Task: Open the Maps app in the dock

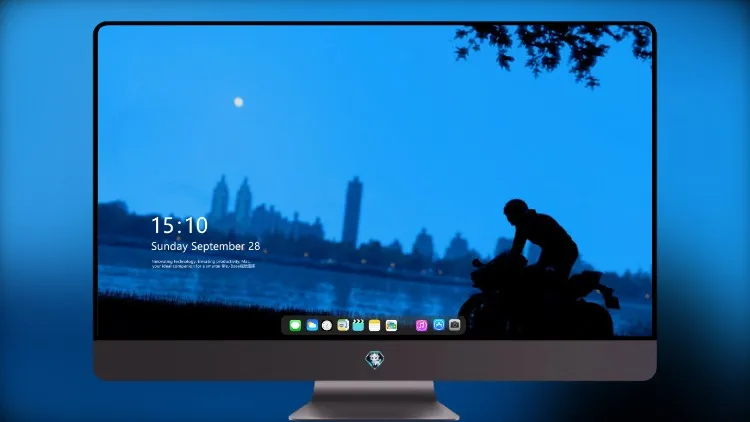Action: [343, 325]
